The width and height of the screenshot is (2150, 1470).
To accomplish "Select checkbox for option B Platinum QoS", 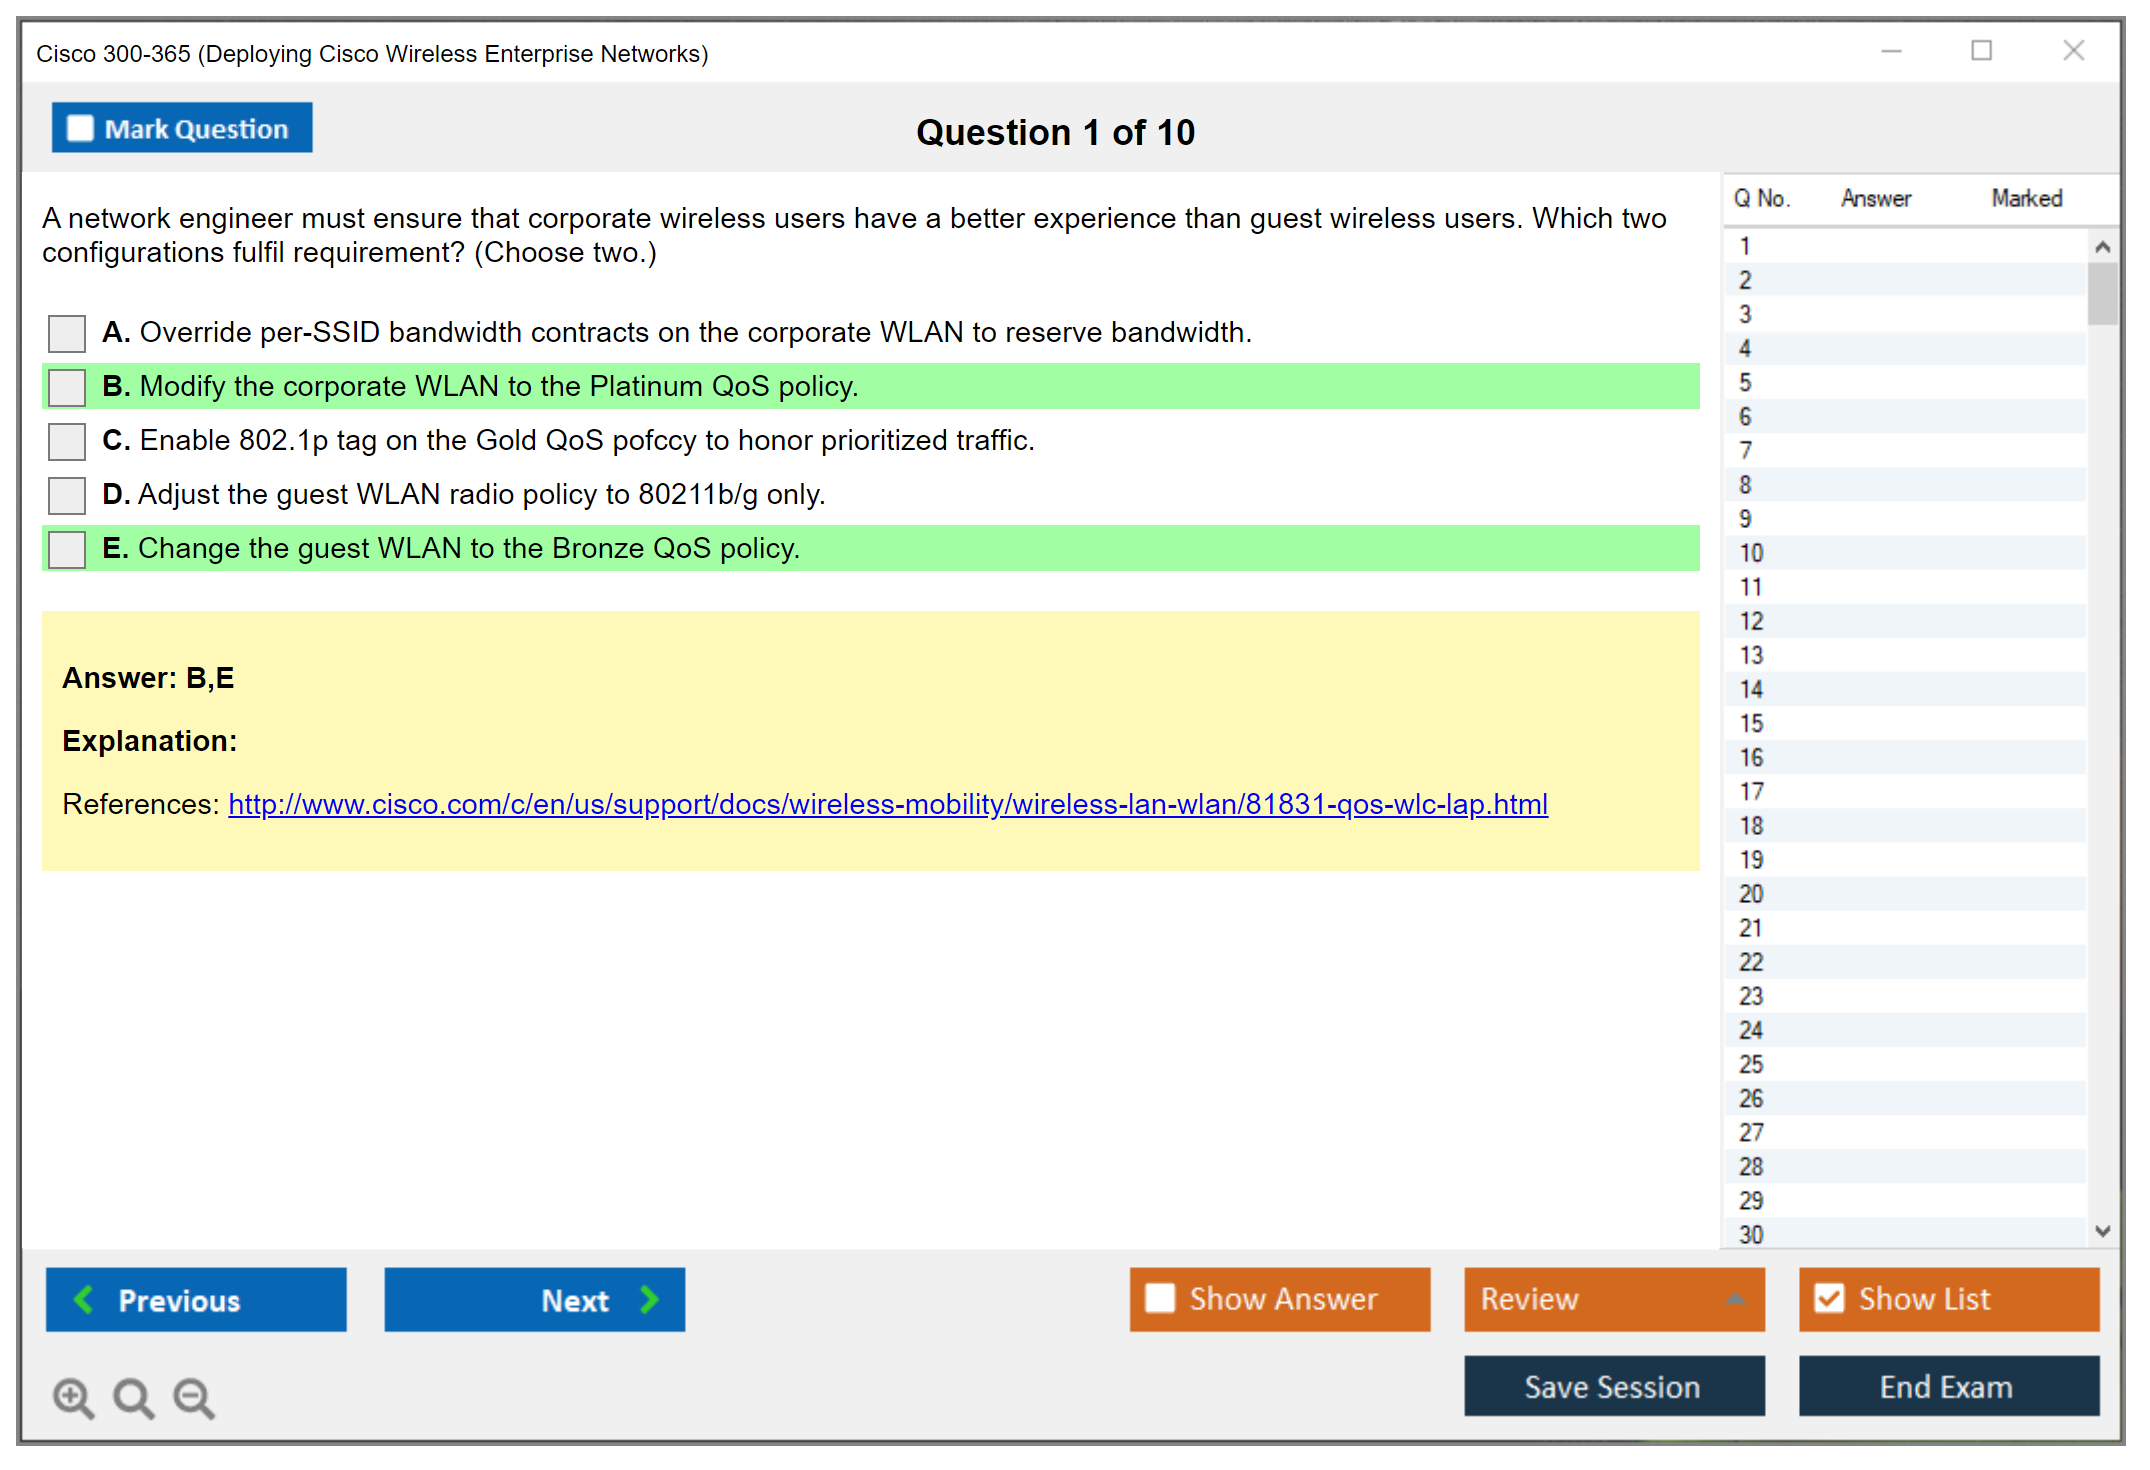I will pyautogui.click(x=67, y=387).
